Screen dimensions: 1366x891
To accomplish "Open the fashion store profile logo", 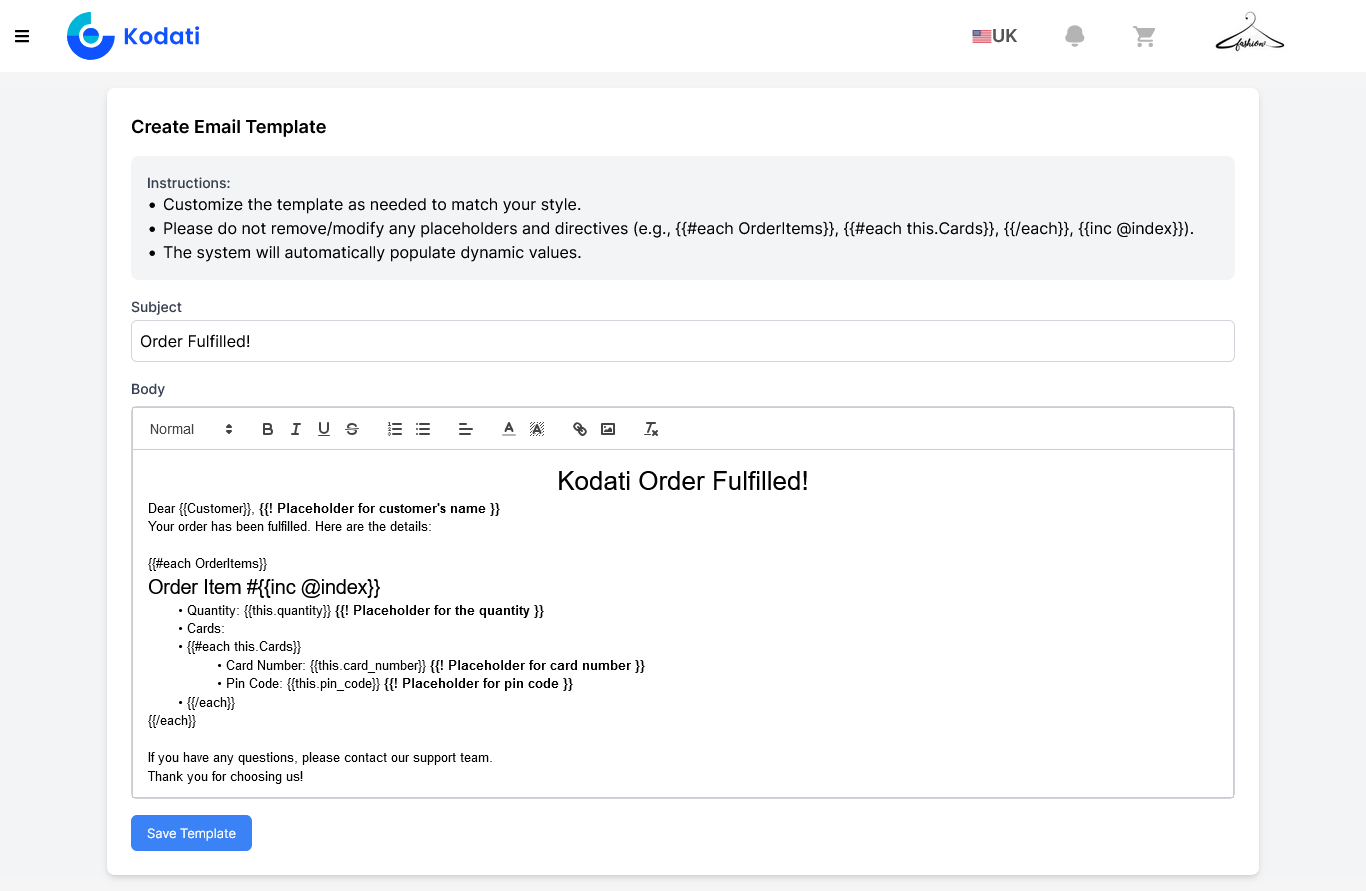I will [1250, 33].
